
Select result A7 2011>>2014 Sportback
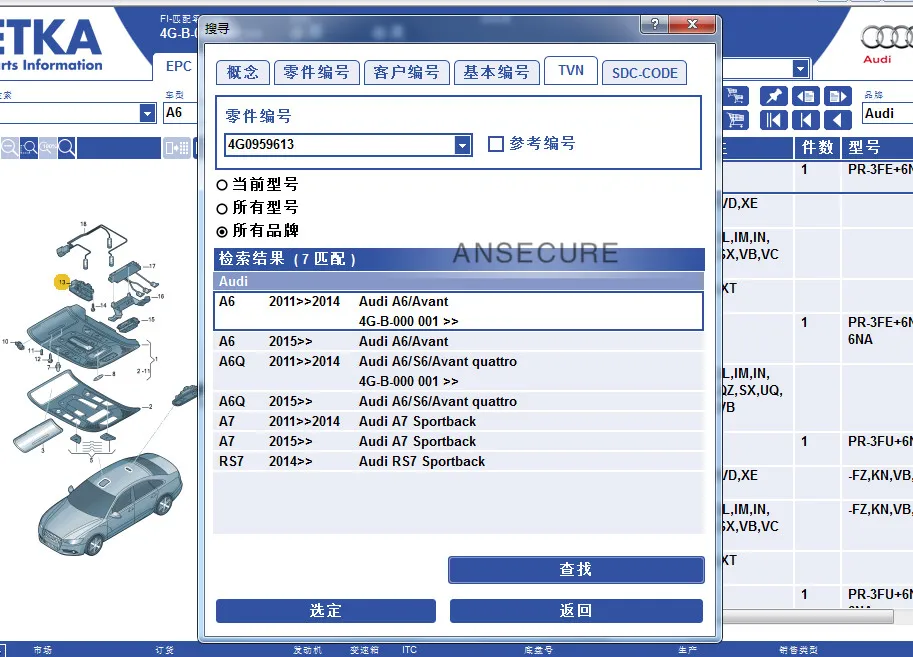(459, 421)
